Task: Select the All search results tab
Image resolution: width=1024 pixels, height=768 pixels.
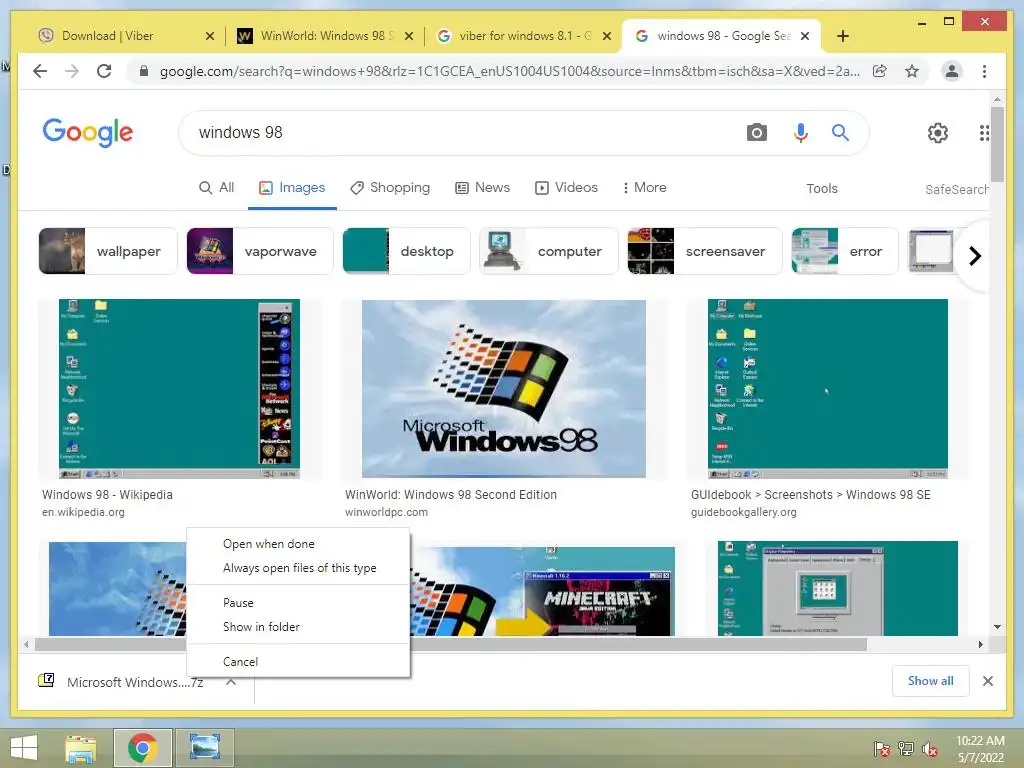Action: pyautogui.click(x=216, y=187)
